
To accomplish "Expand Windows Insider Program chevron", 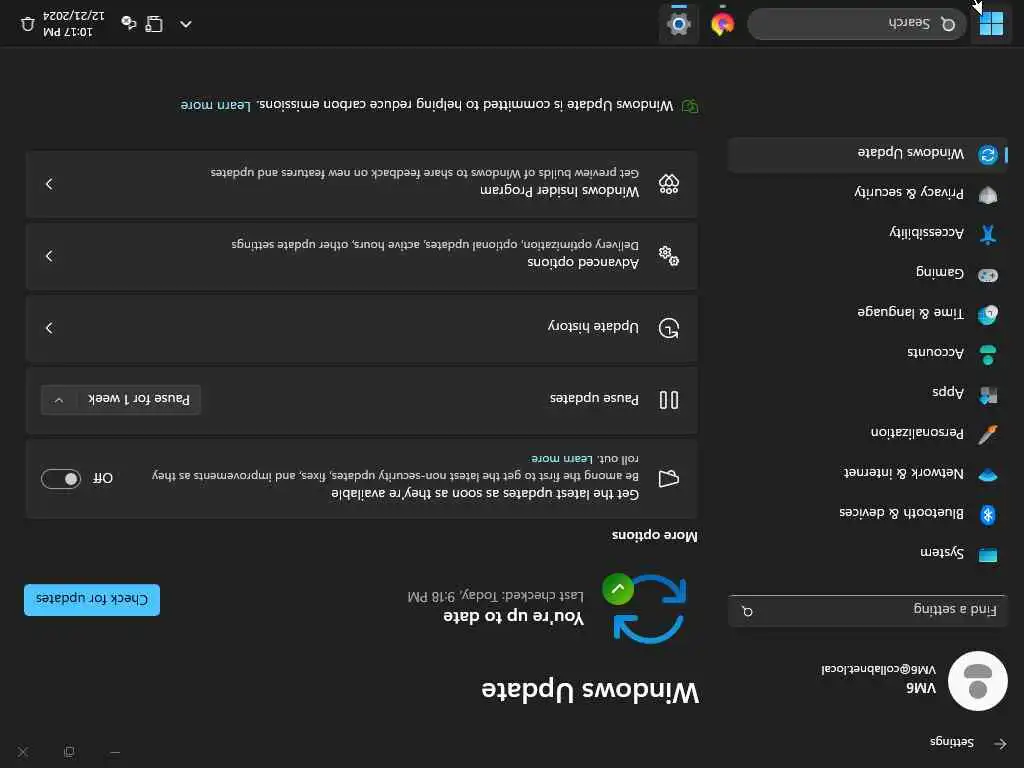I will pyautogui.click(x=50, y=184).
